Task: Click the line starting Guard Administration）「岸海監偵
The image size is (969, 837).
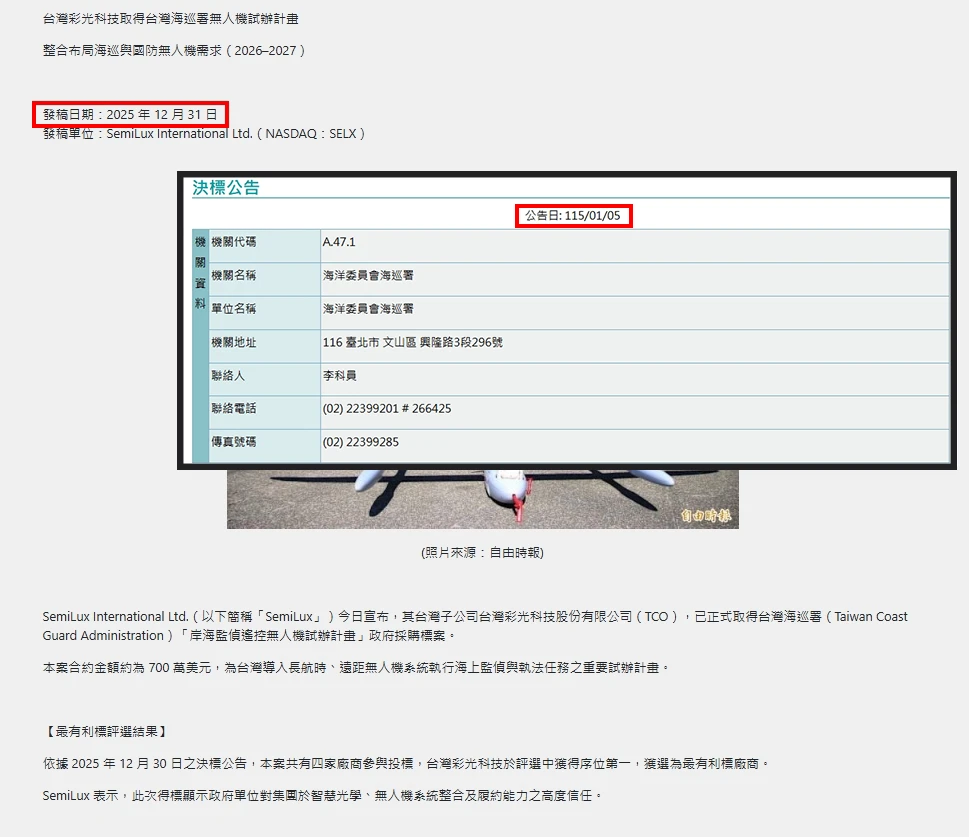Action: click(x=250, y=635)
